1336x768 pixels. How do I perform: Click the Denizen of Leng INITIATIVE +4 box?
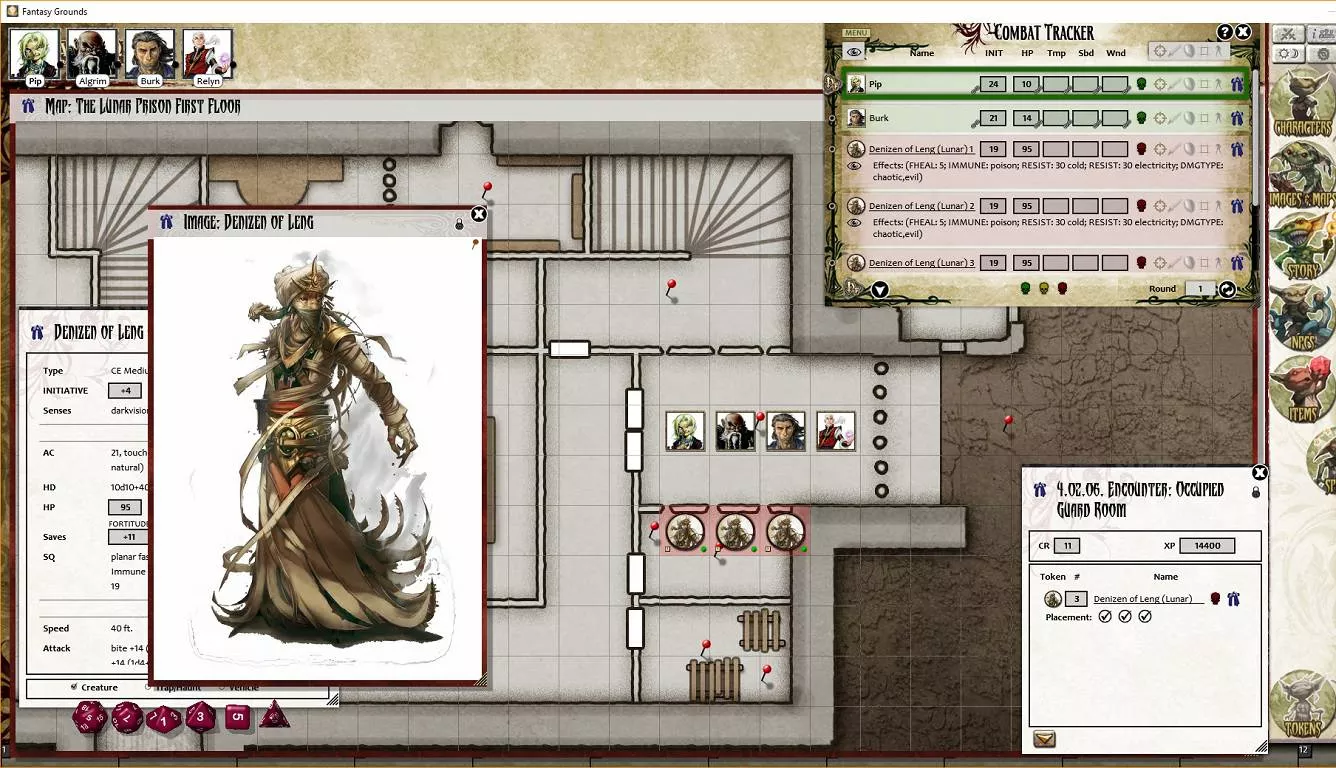(125, 391)
